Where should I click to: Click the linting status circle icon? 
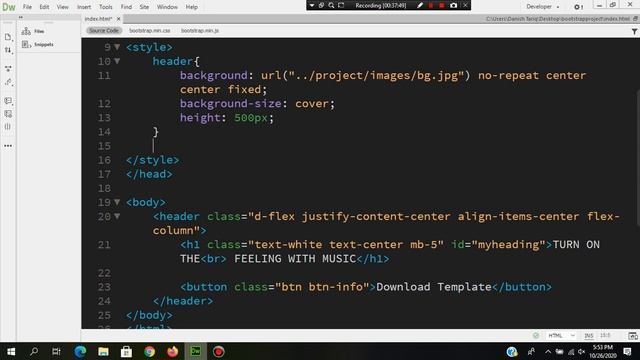click(x=536, y=336)
